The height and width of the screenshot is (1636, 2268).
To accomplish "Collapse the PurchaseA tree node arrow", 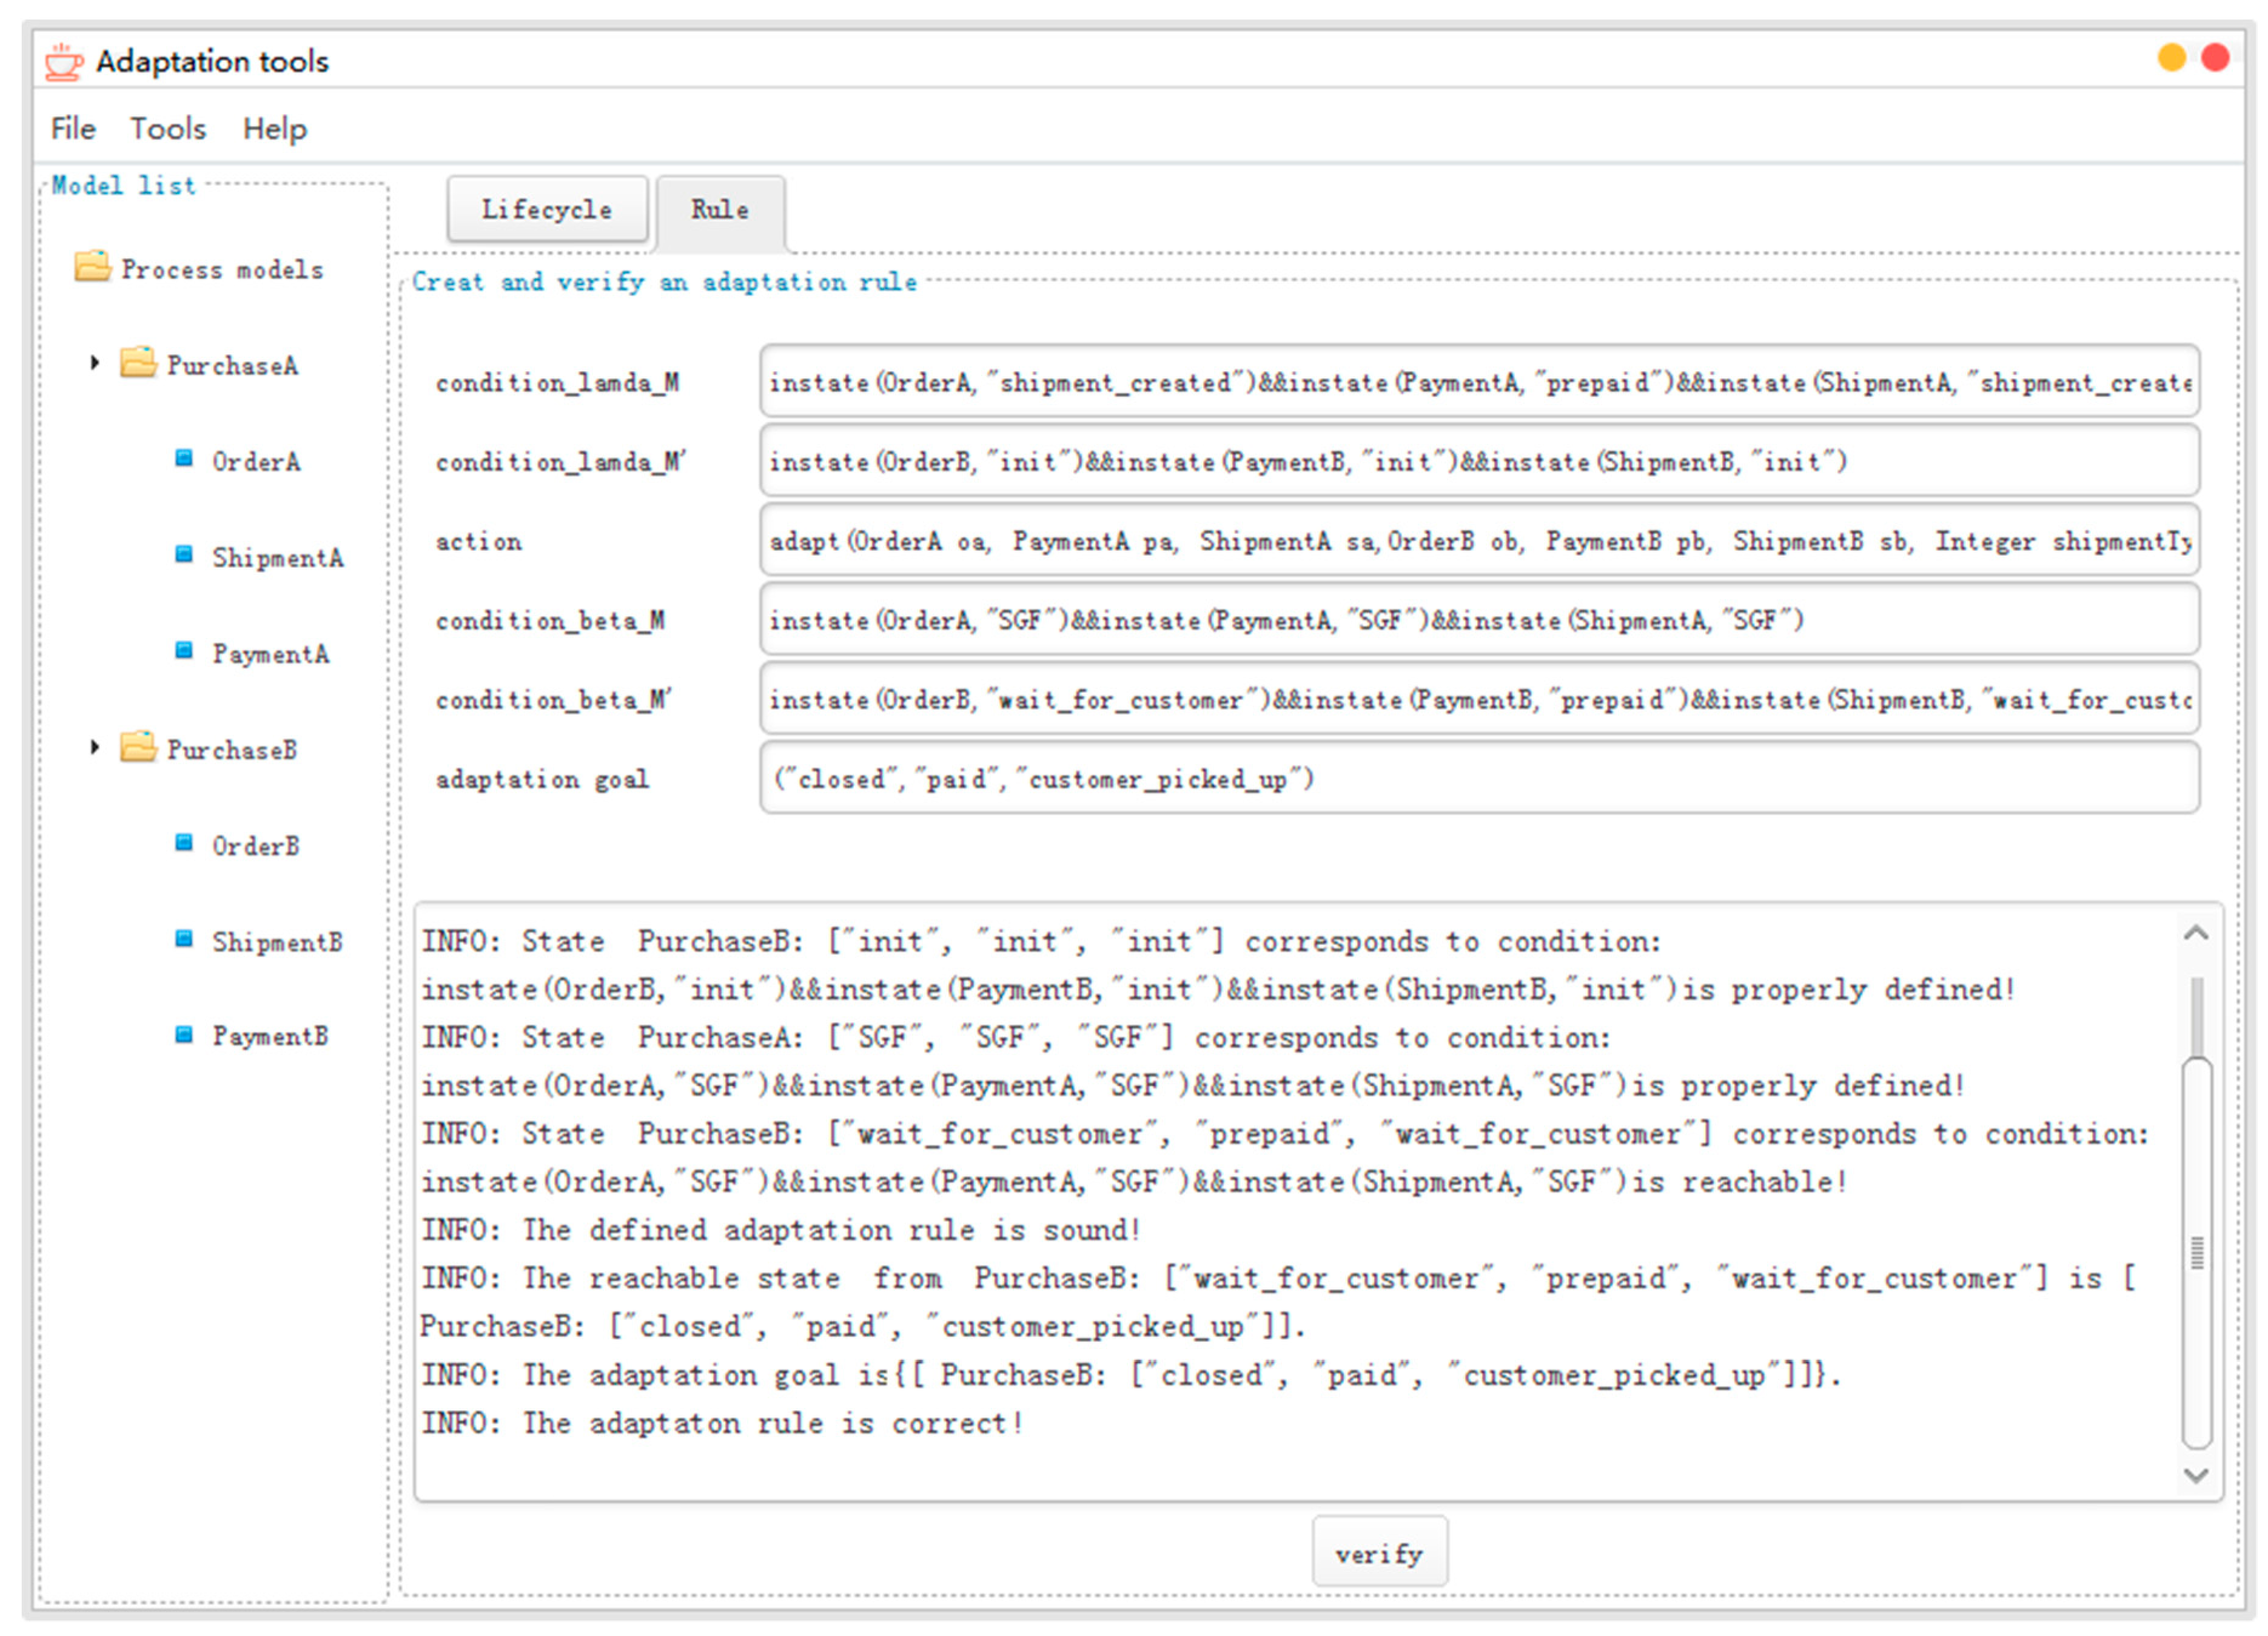I will tap(95, 363).
